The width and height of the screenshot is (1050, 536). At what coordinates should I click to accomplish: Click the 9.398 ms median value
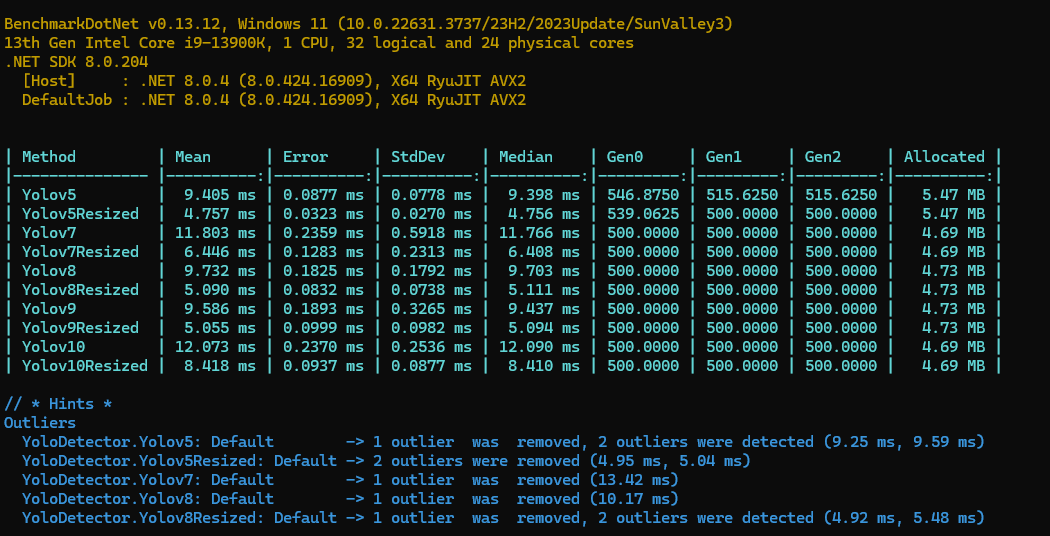pos(544,195)
